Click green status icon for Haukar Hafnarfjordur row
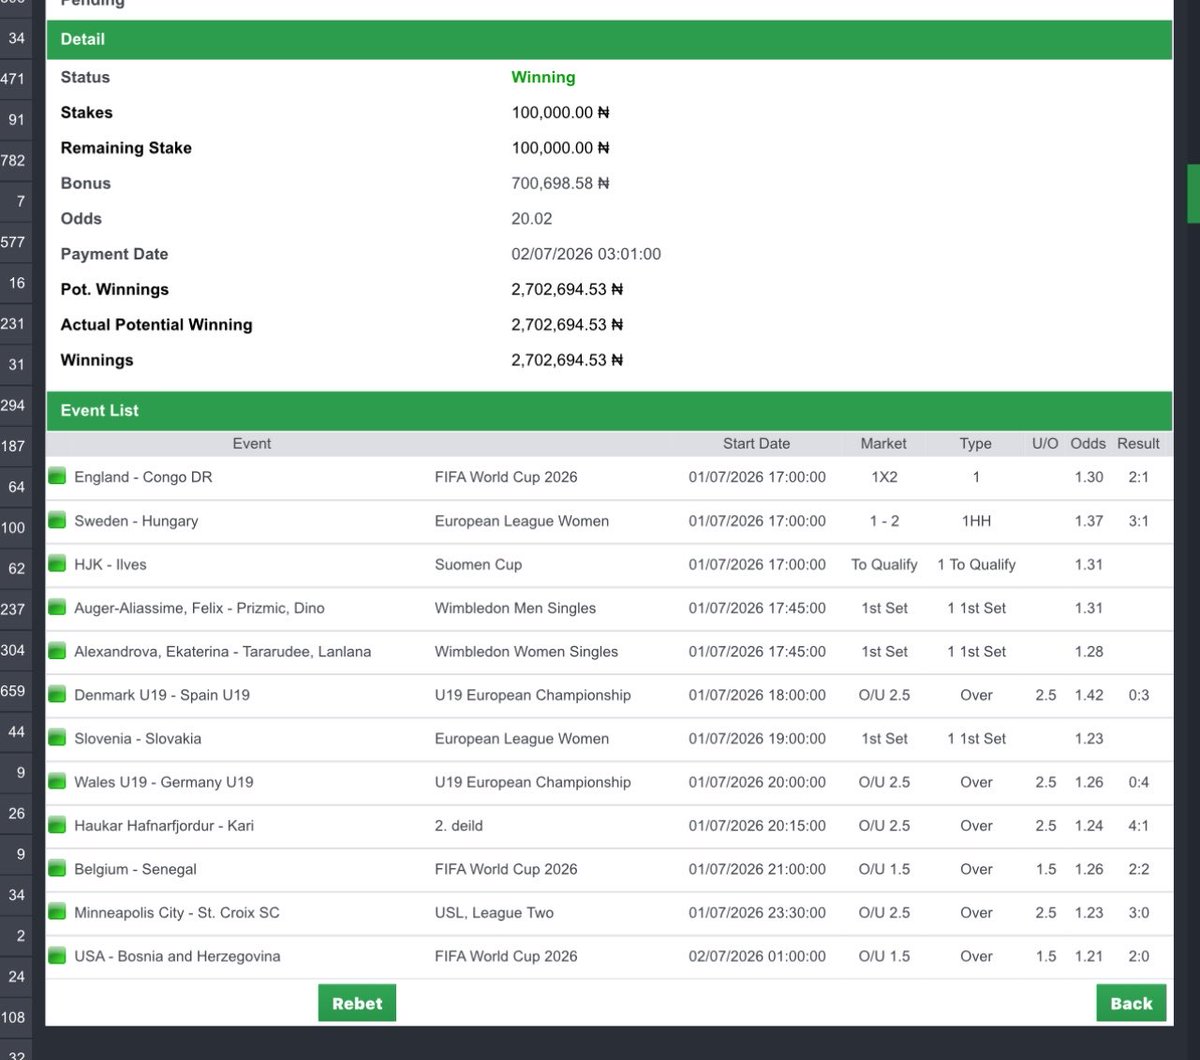Screen dimensions: 1200x1060 57,825
